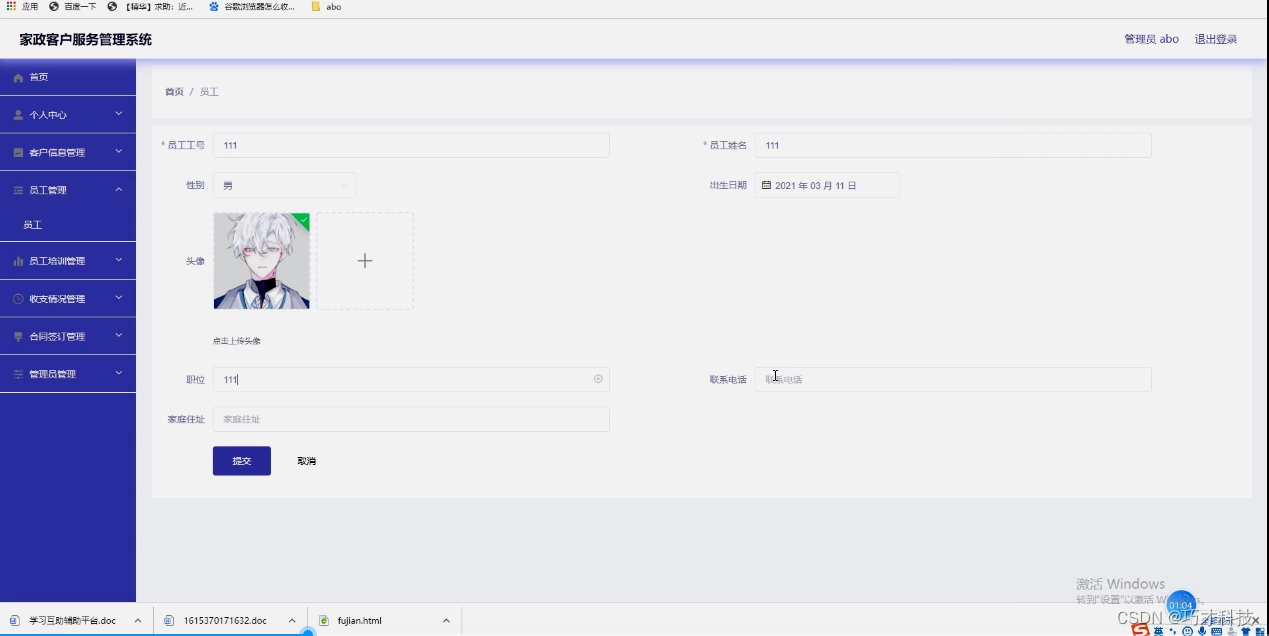Click the 员工 breadcrumb item

[209, 92]
